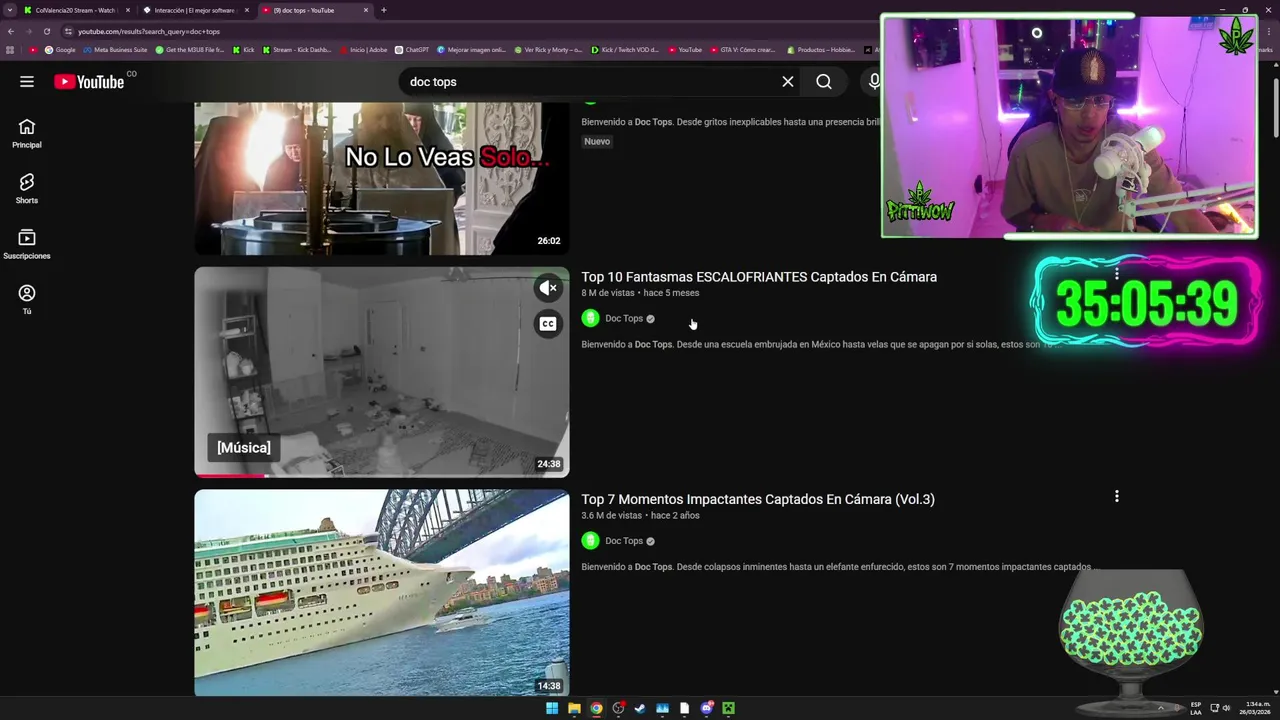This screenshot has width=1280, height=720.
Task: Click the 8 M de vistas text
Action: [608, 293]
